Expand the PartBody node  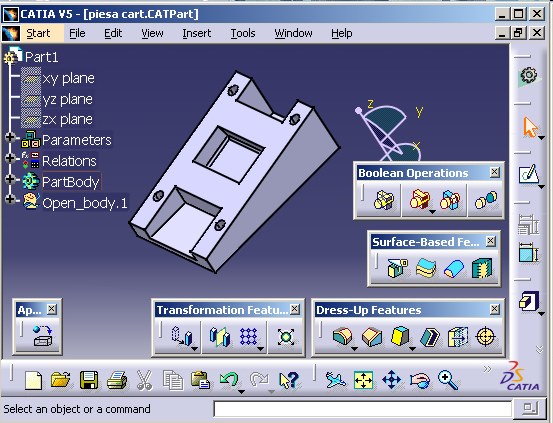point(10,179)
